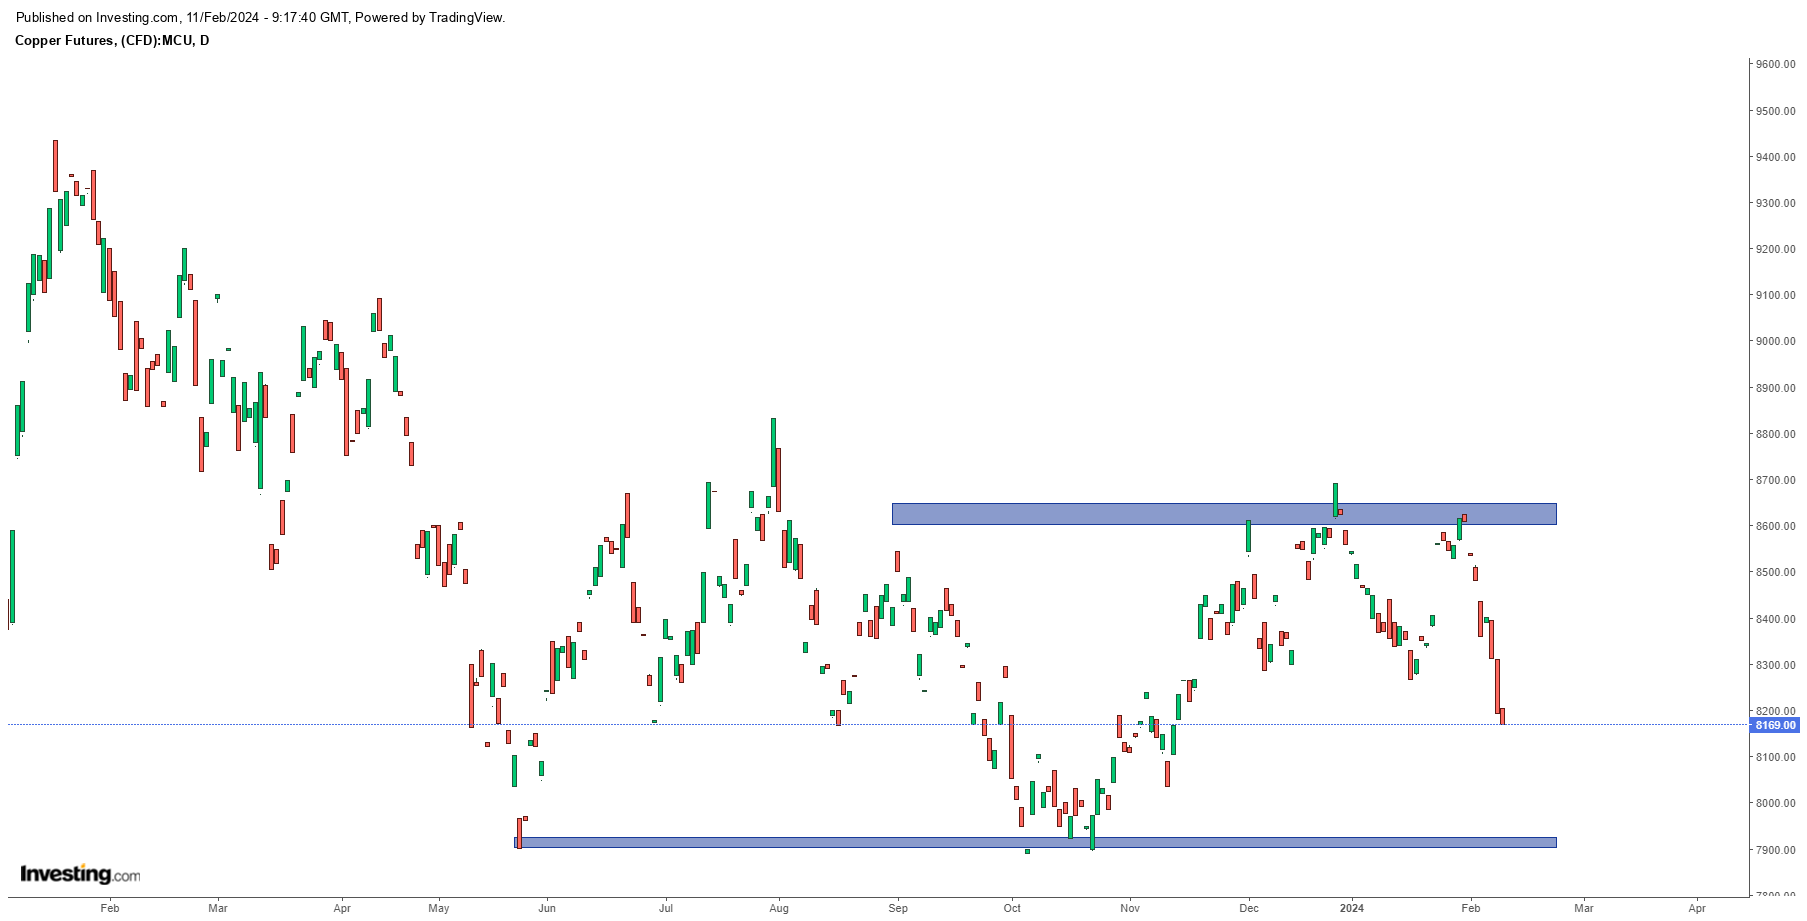Click the Aug label on time axis
Viewport: 1807px width, 921px height.
point(779,908)
